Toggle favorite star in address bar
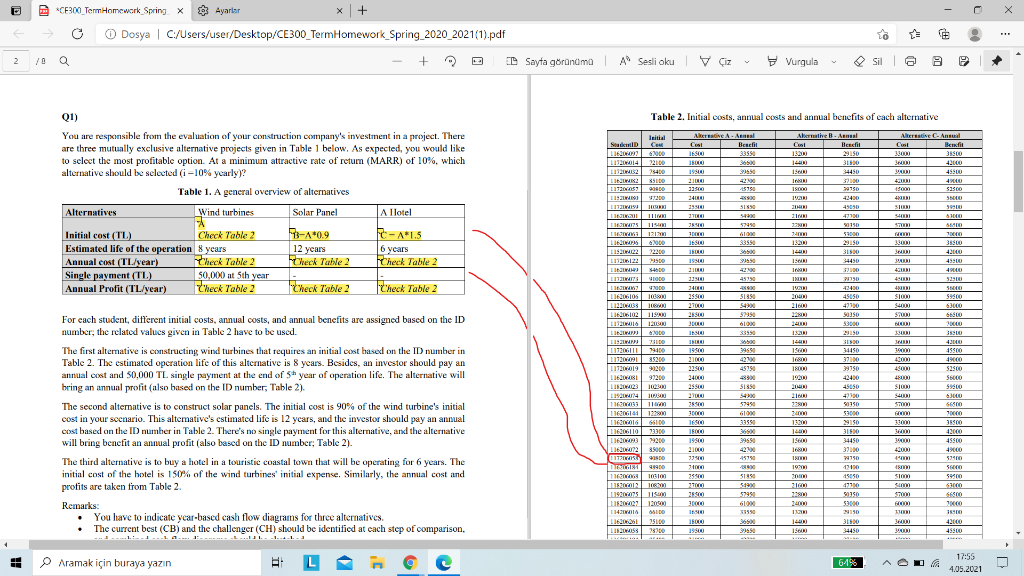The width and height of the screenshot is (1024, 576). [884, 33]
